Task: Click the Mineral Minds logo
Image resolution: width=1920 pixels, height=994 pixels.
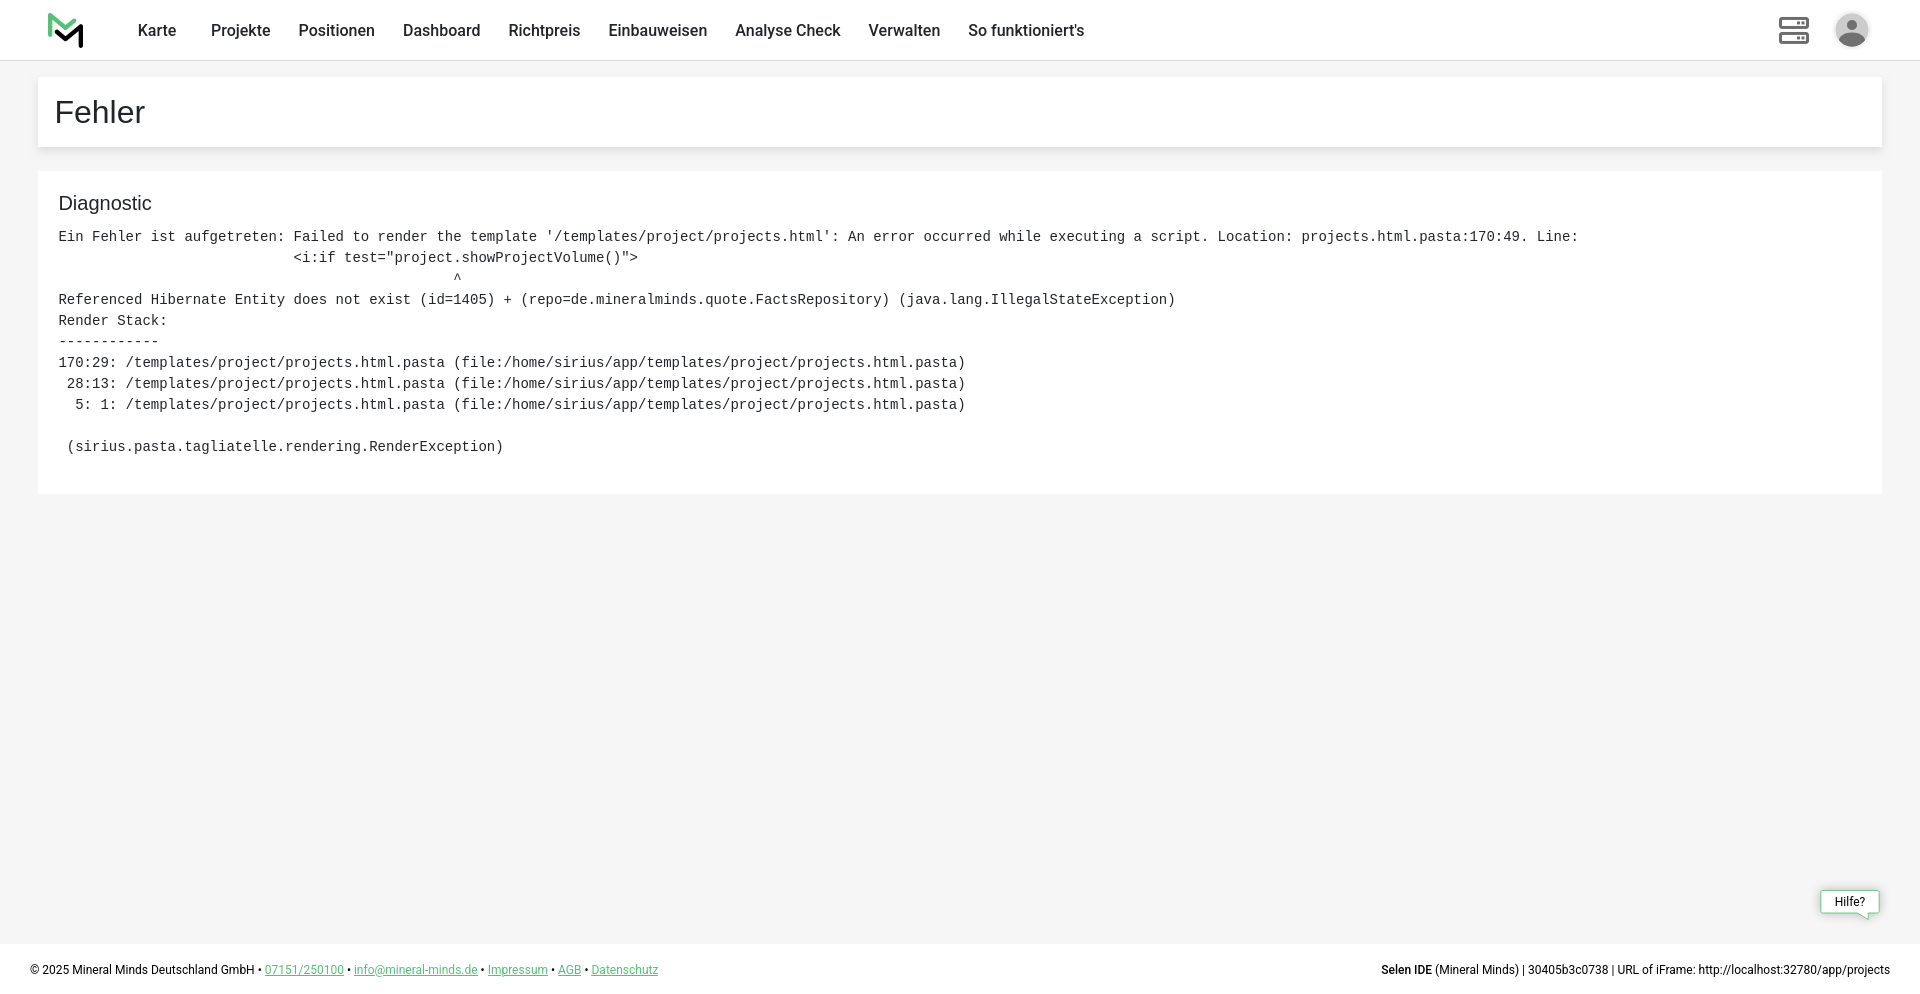Action: point(66,31)
